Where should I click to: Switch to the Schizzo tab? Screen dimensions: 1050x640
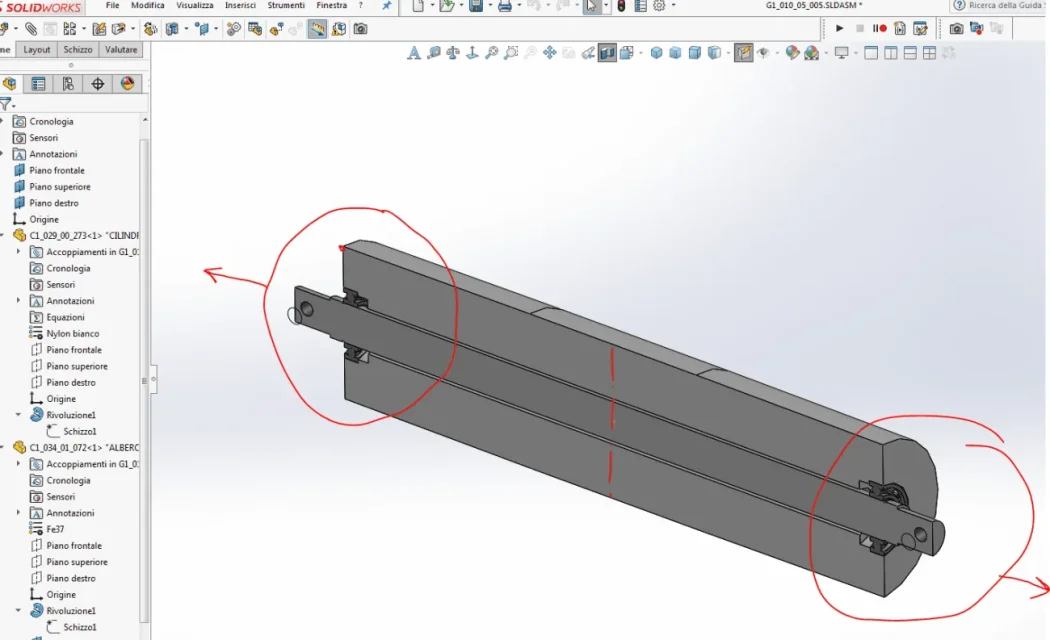[x=78, y=50]
